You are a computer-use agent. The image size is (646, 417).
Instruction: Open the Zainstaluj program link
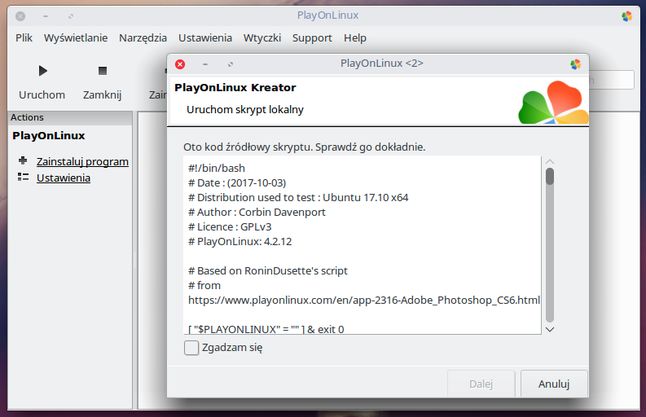pos(82,162)
